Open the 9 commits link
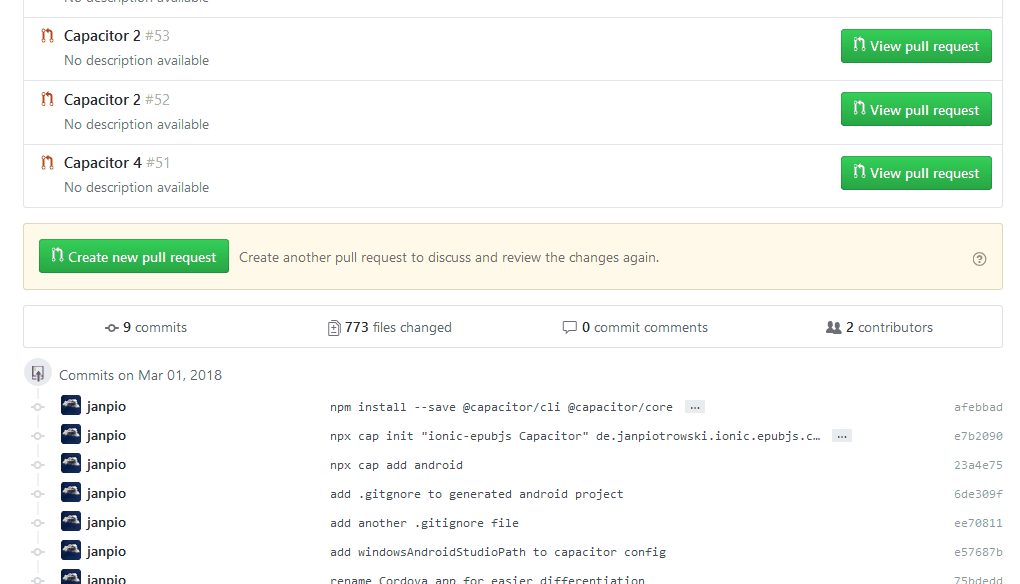1020x584 pixels. click(154, 327)
